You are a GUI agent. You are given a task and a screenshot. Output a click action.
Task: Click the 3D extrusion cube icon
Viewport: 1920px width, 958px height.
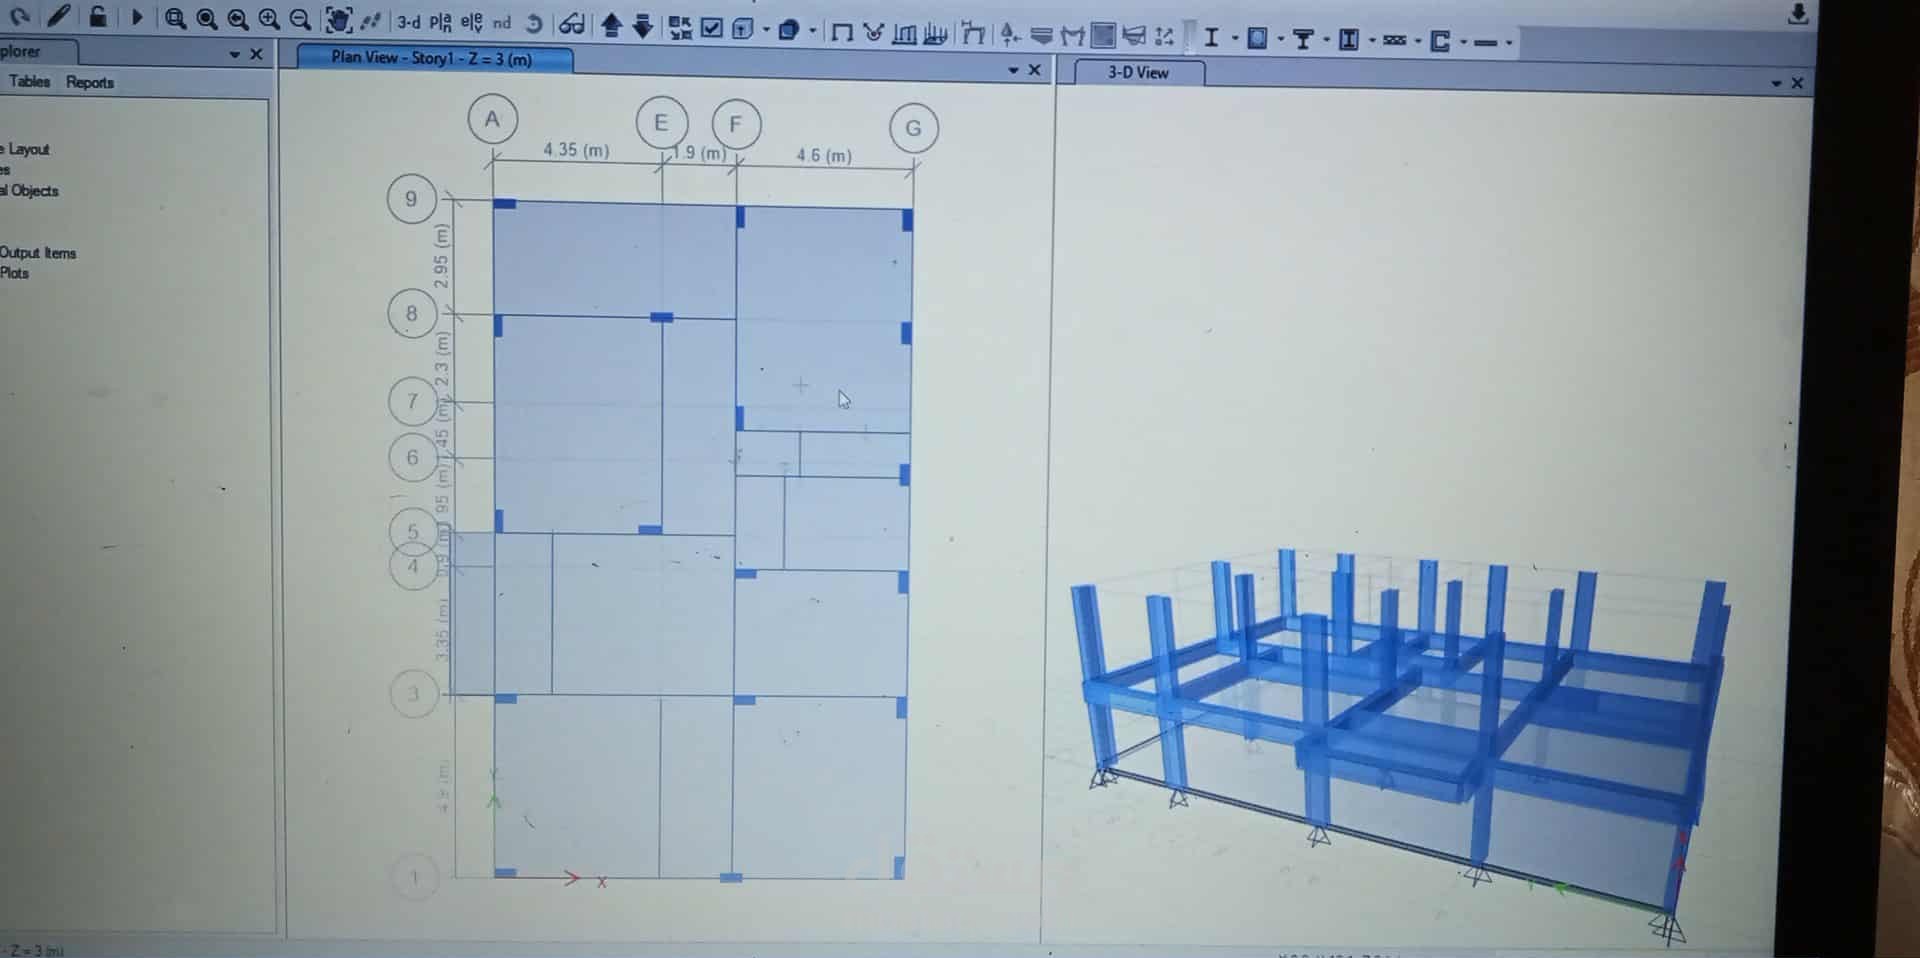click(788, 30)
